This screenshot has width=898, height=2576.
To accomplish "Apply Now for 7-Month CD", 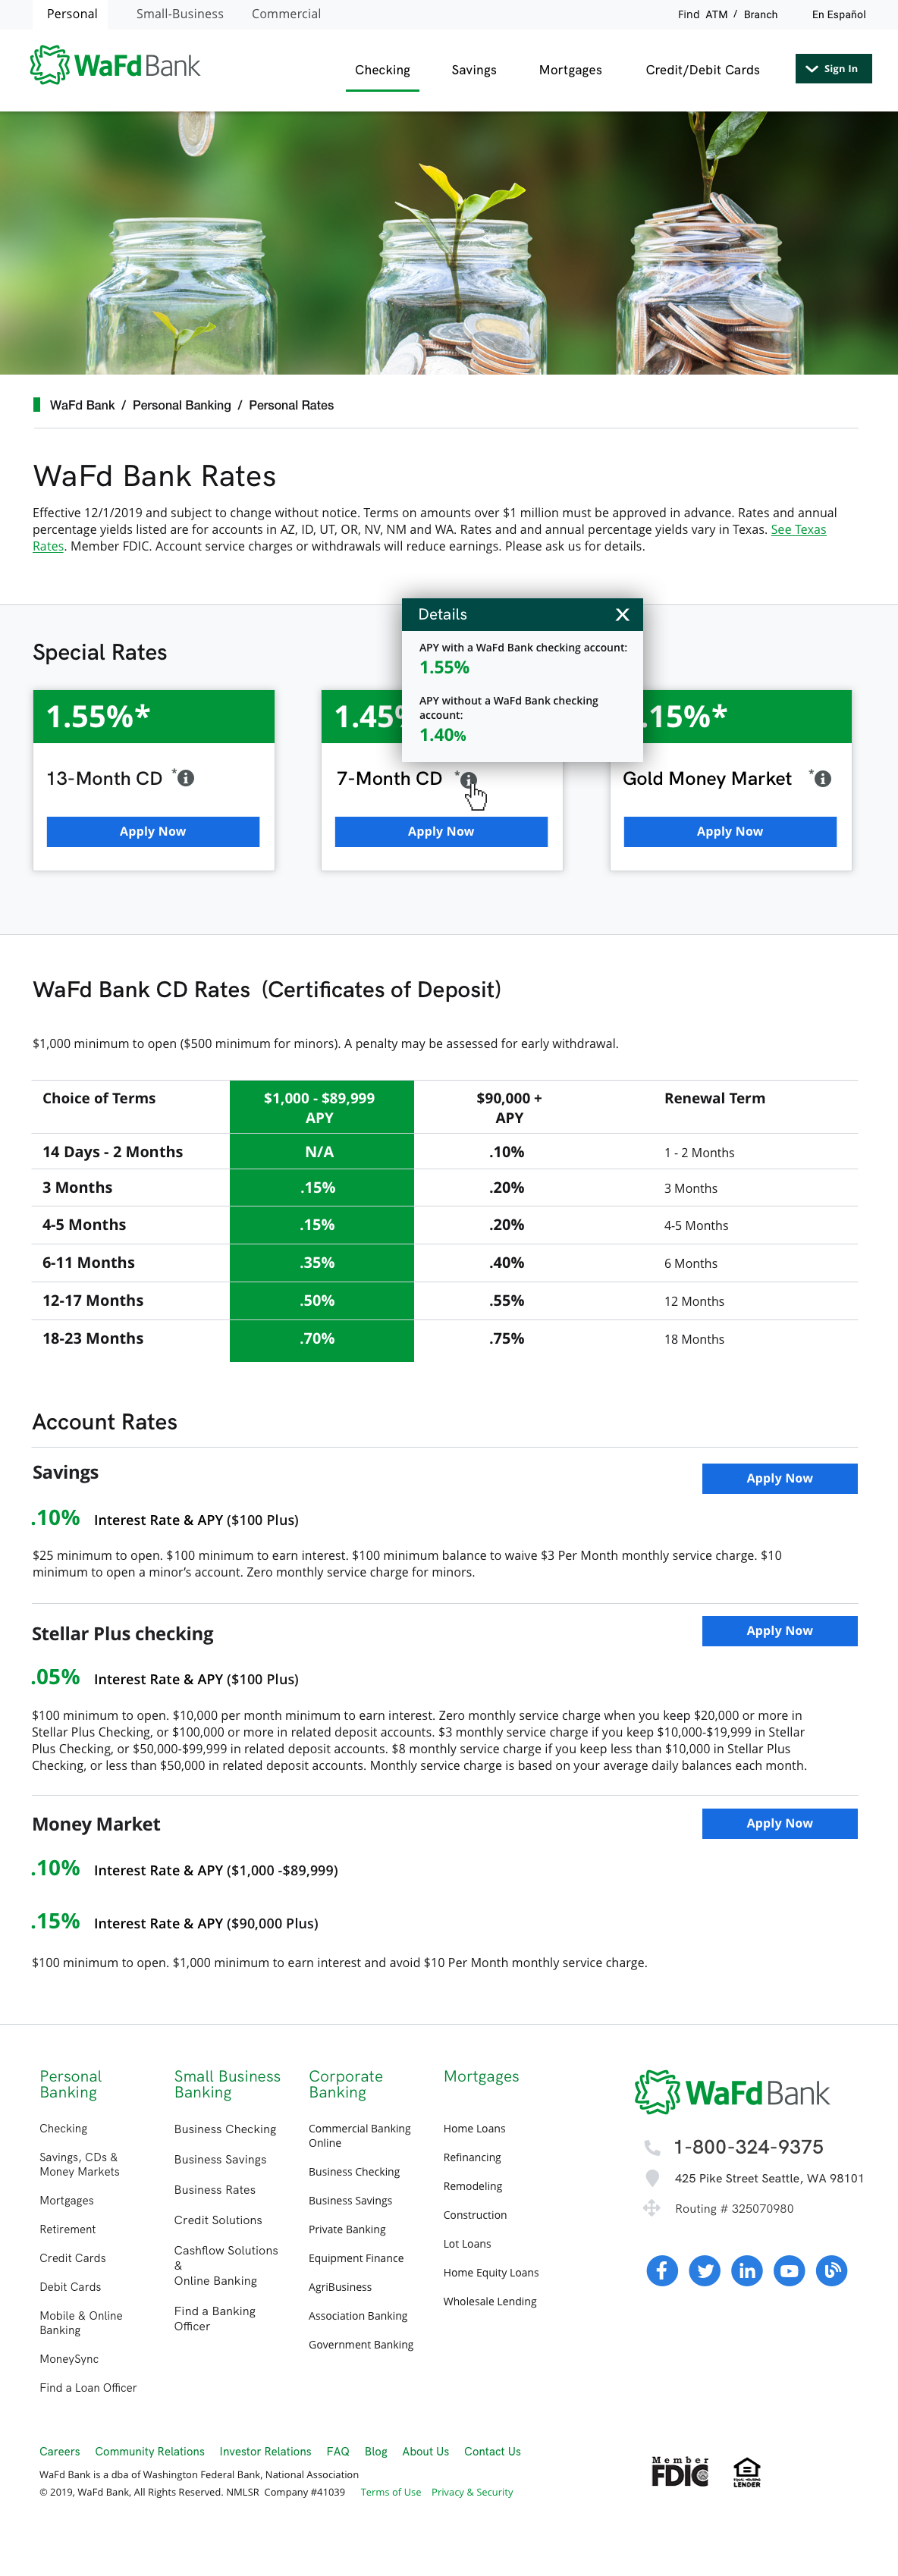I will pyautogui.click(x=441, y=832).
